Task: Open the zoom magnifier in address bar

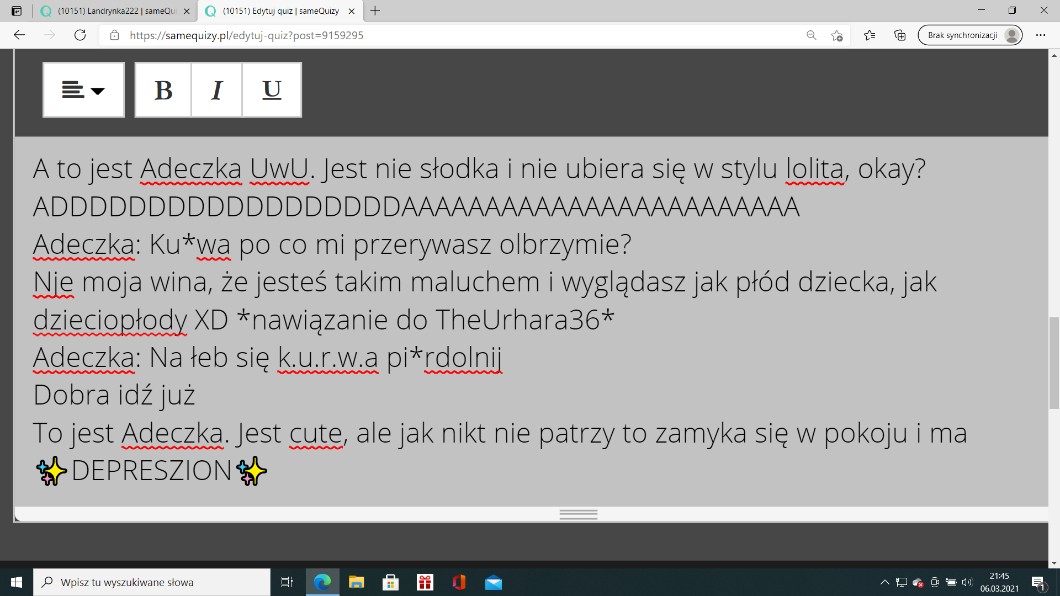Action: 811,35
